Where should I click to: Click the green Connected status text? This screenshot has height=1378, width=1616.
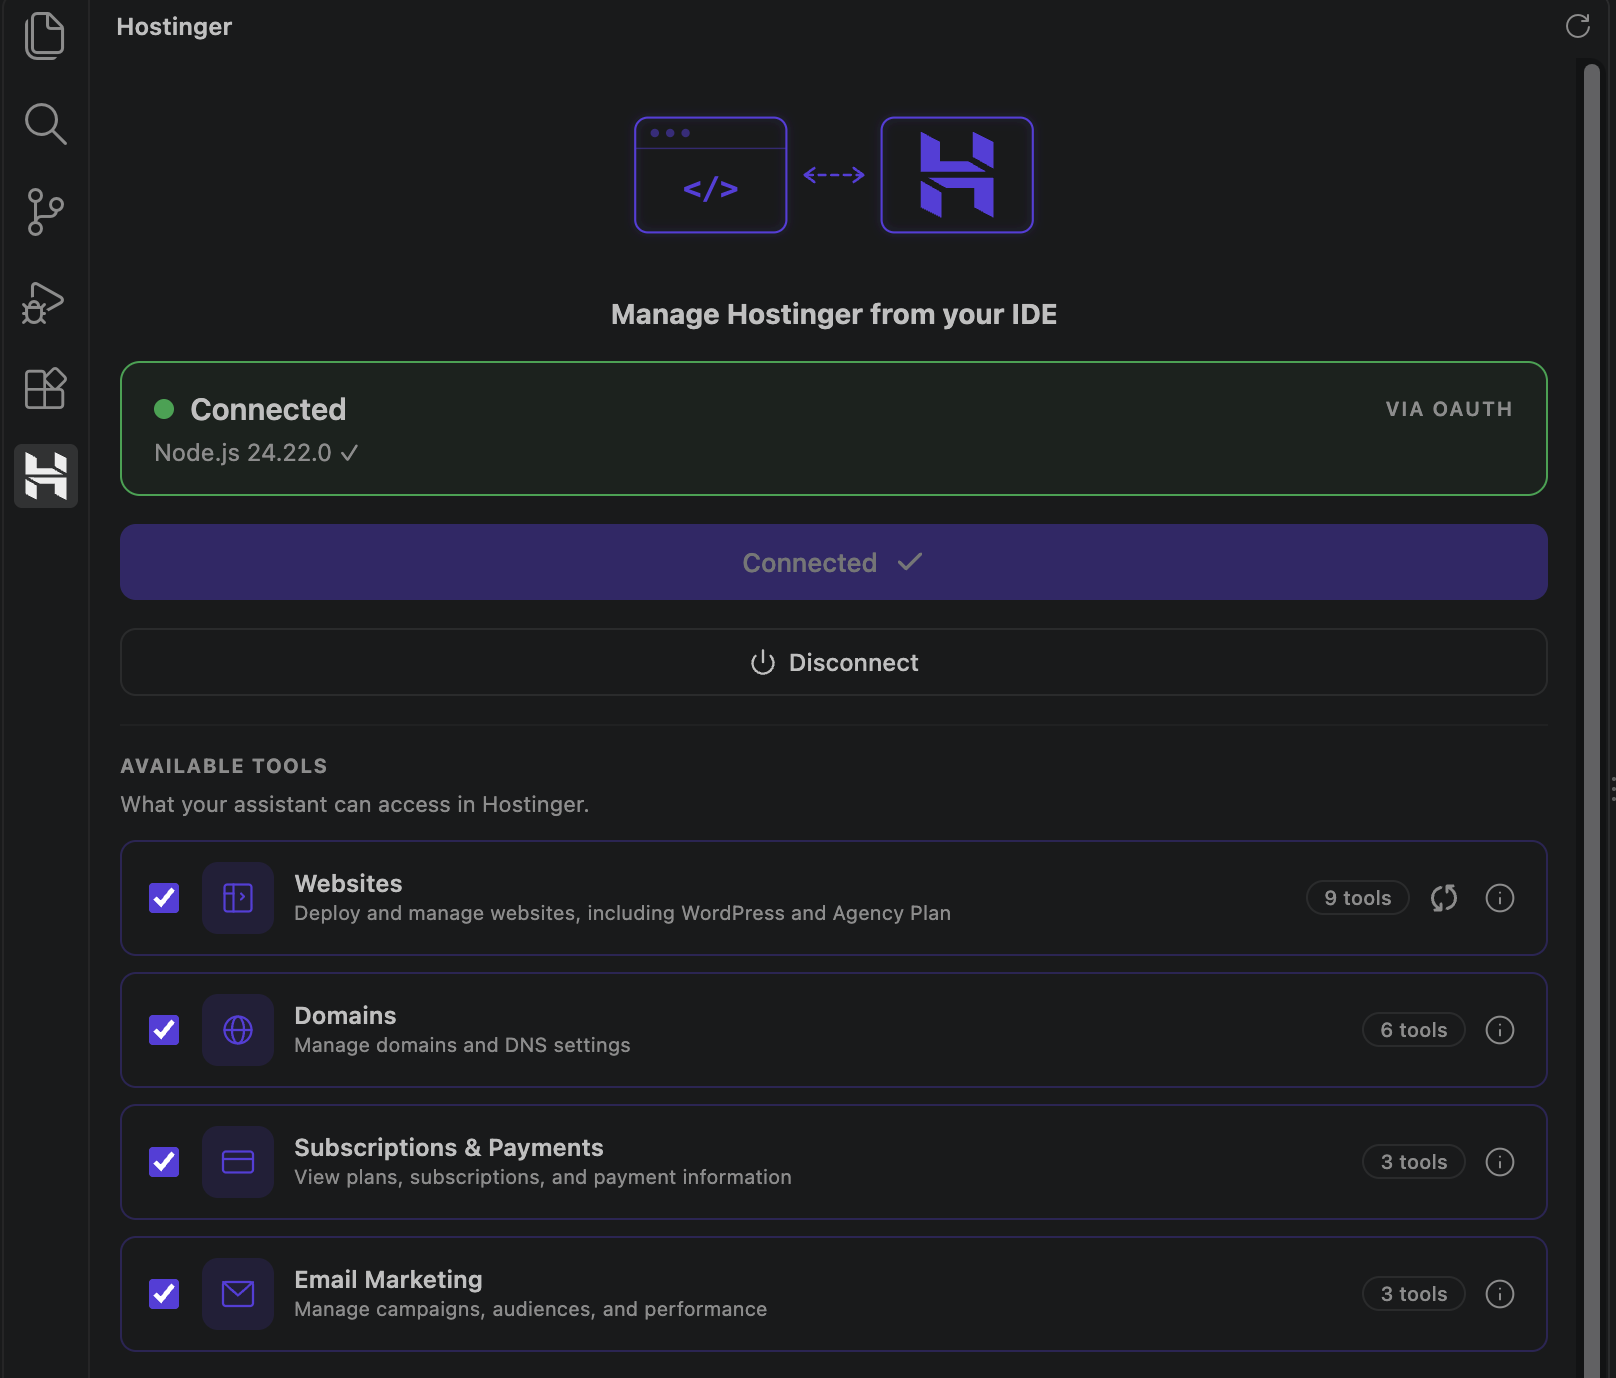point(268,409)
